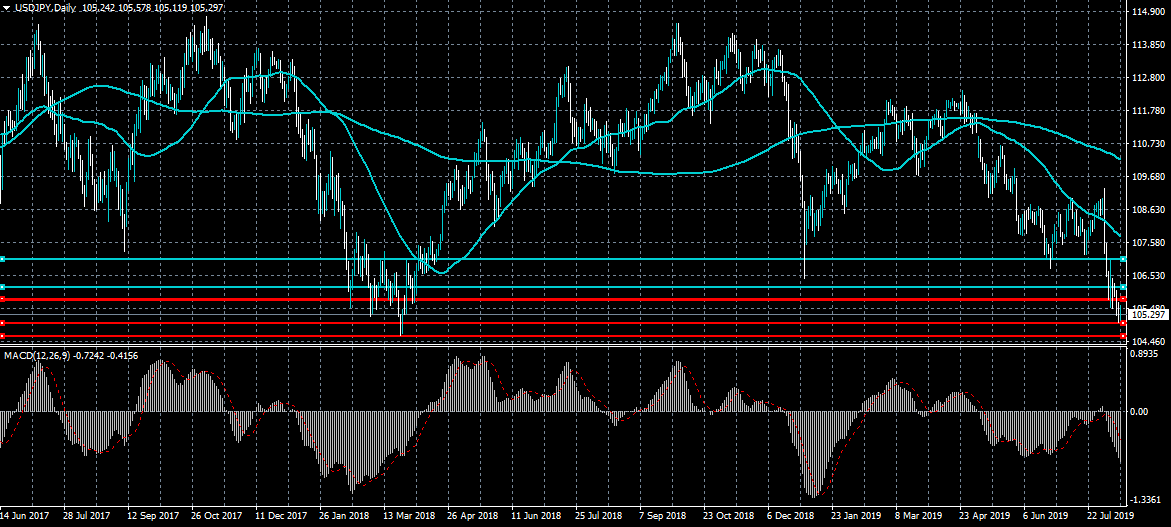The width and height of the screenshot is (1171, 527).
Task: Click the 110.730 price scale label
Action: 1147,144
